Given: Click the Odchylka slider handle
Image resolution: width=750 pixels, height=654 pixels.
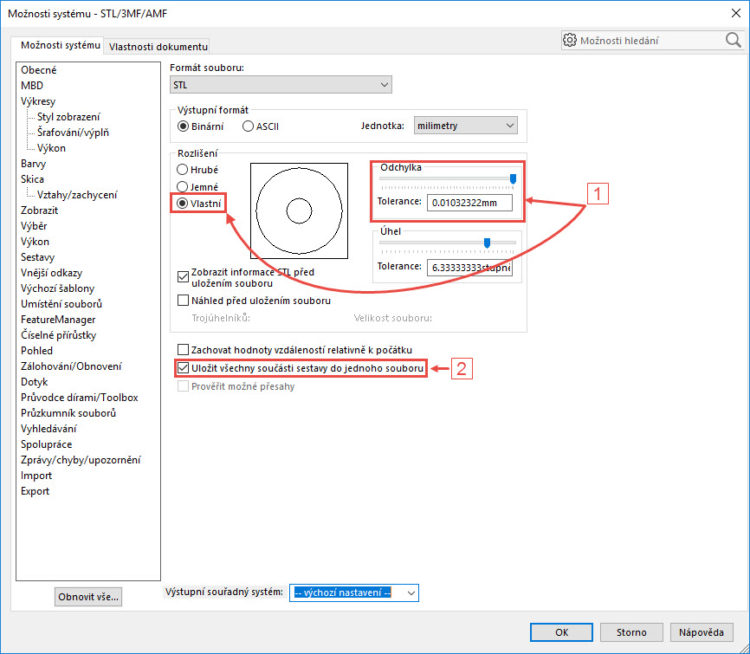Looking at the screenshot, I should 513,179.
